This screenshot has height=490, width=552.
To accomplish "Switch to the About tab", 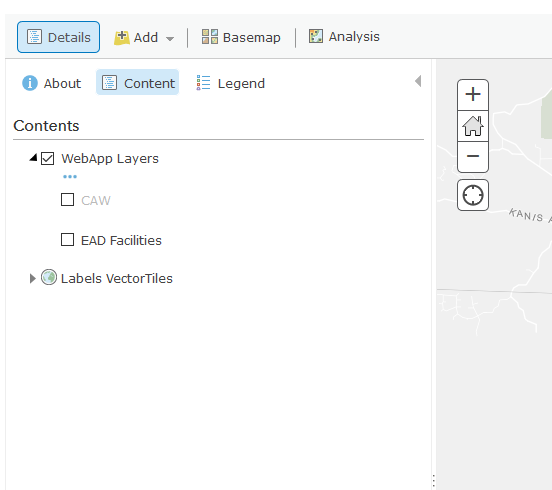I will click(51, 83).
